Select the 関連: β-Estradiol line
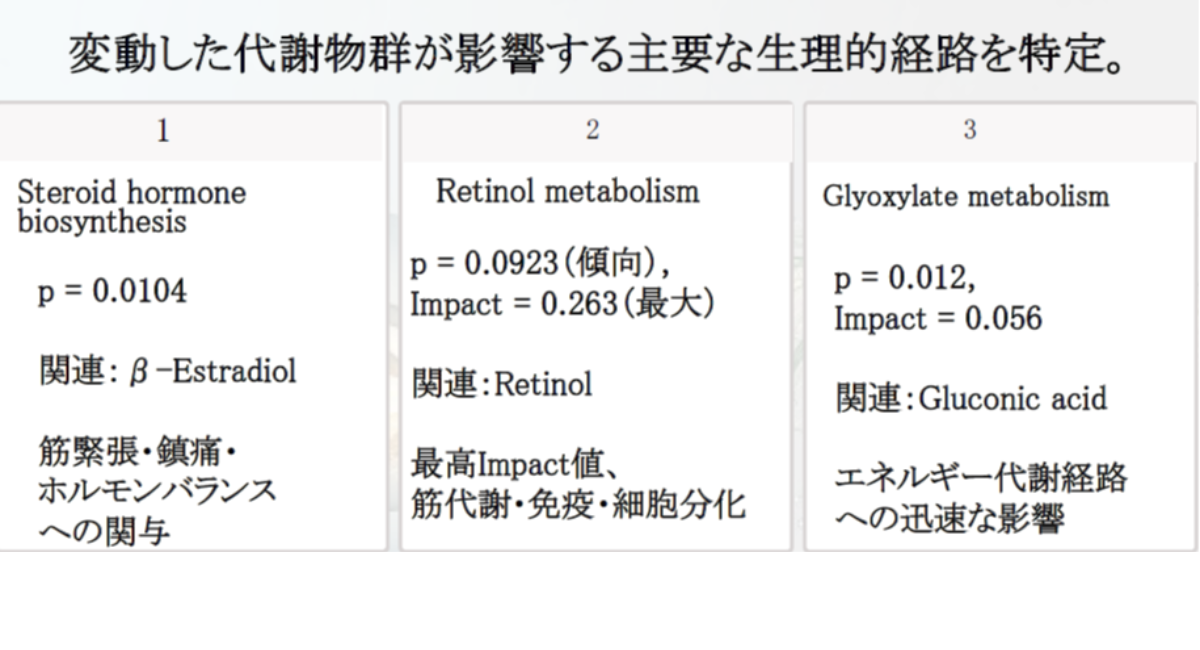 (x=167, y=371)
